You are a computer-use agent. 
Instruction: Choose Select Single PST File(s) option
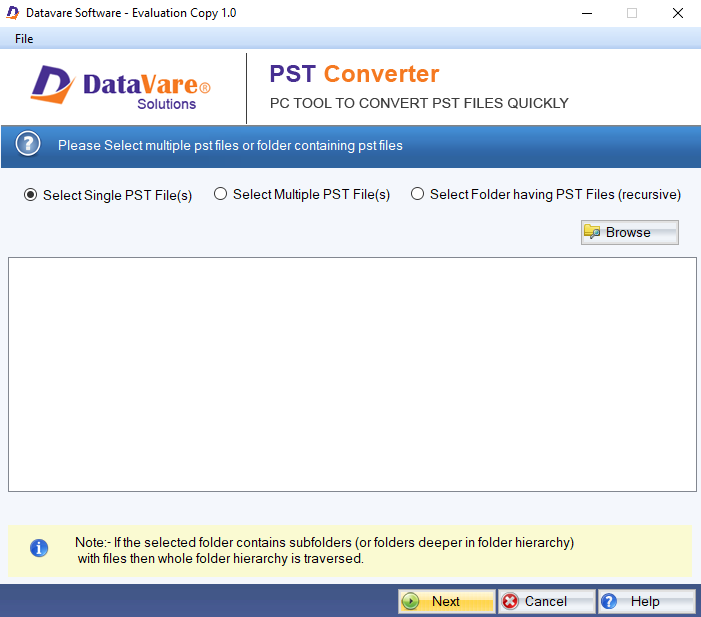108,195
